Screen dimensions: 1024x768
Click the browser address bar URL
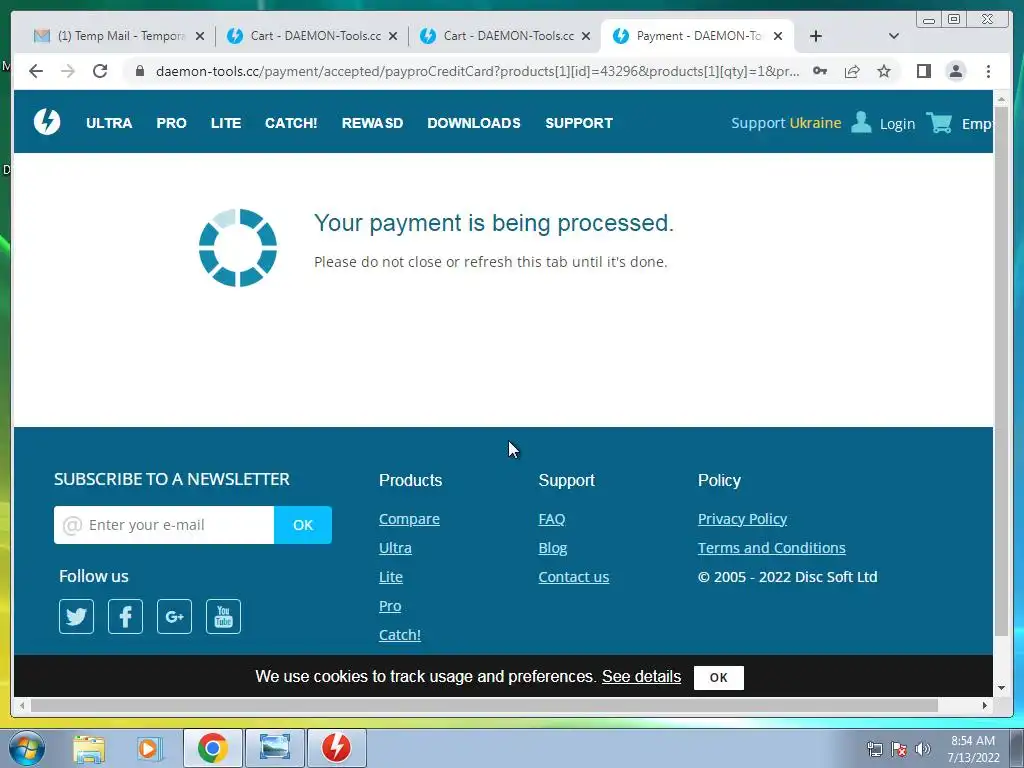point(477,71)
